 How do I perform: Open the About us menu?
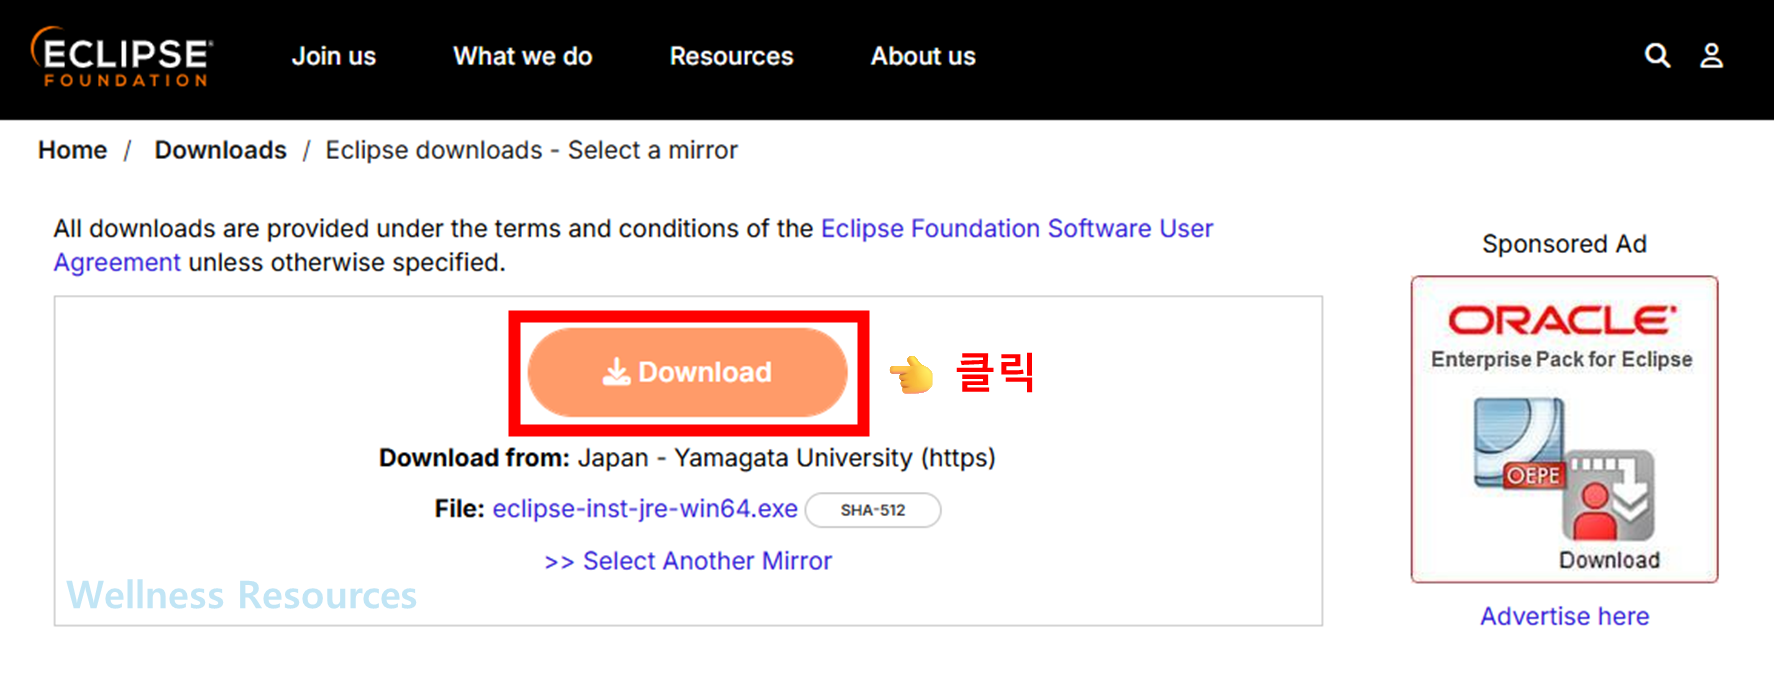[922, 56]
